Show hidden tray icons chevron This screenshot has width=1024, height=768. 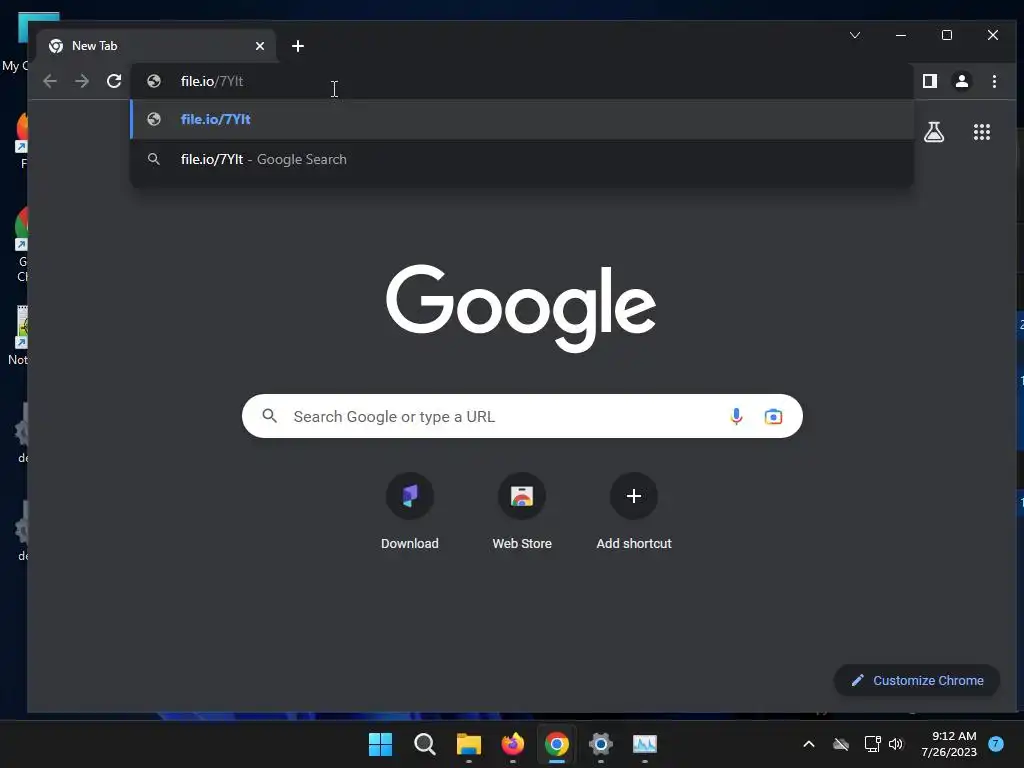(808, 744)
